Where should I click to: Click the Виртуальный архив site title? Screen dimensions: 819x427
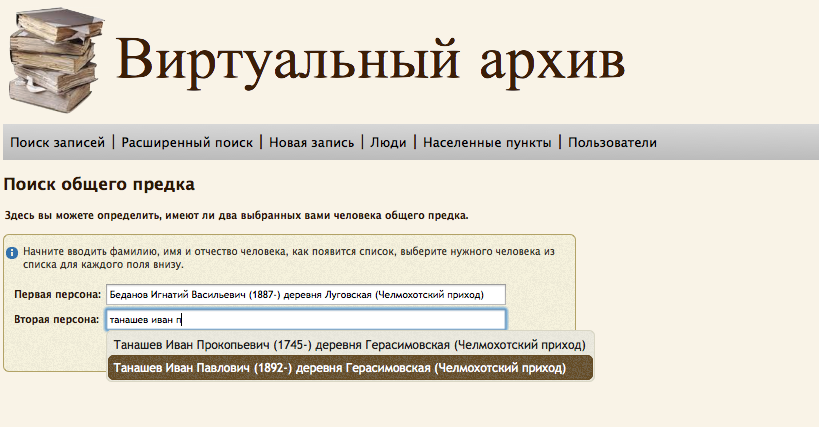[370, 62]
